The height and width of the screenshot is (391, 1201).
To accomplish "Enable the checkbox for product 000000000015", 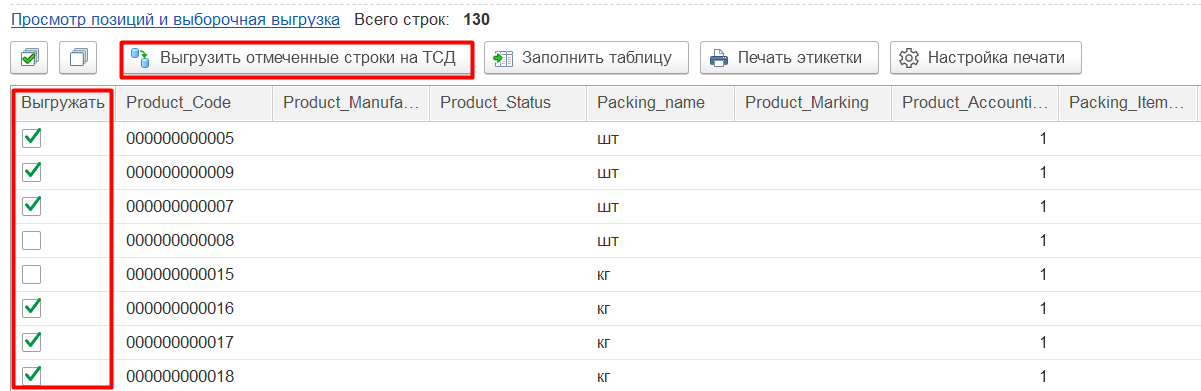I will tap(32, 274).
